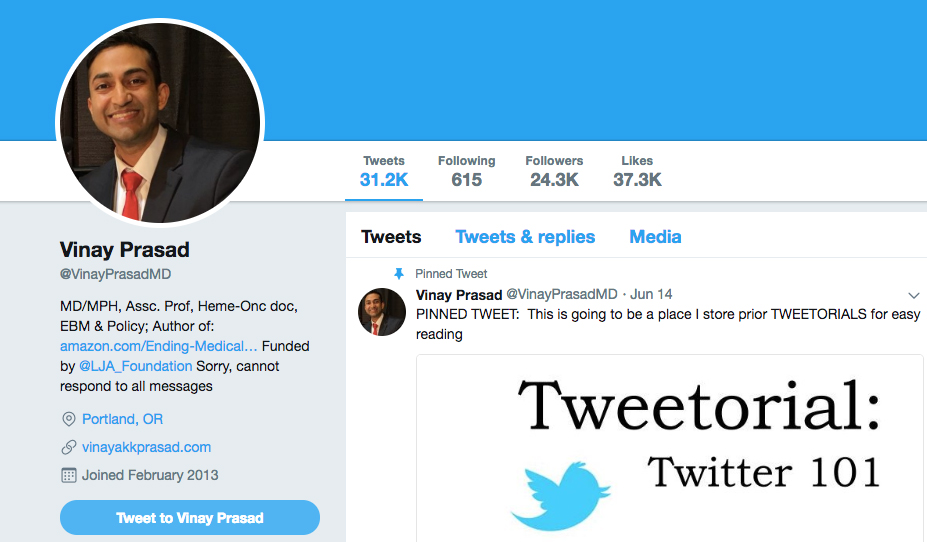927x542 pixels.
Task: Select the Tweets tab in timeline
Action: point(391,237)
